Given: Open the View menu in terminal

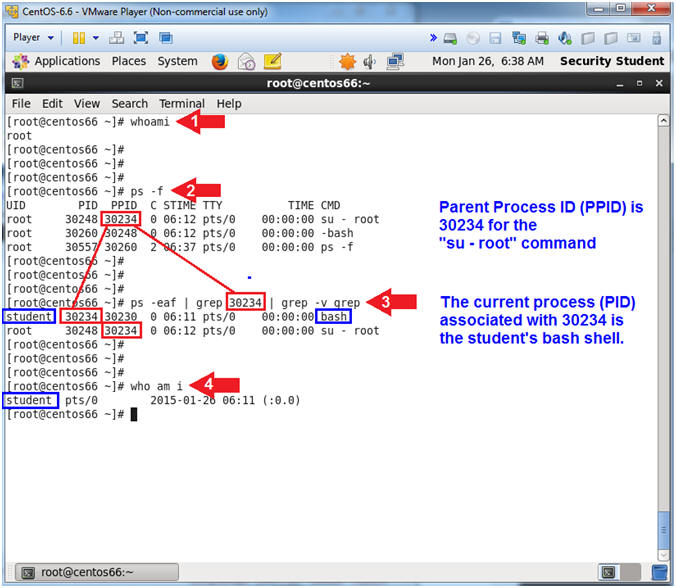Looking at the screenshot, I should coord(87,103).
